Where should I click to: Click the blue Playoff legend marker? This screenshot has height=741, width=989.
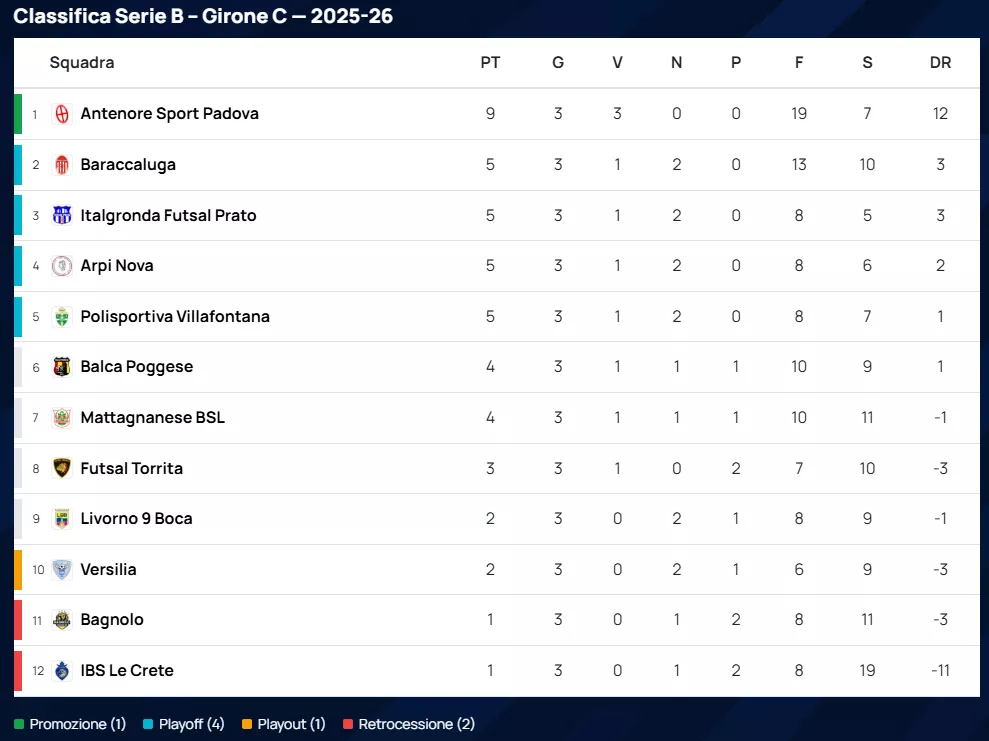(x=148, y=724)
